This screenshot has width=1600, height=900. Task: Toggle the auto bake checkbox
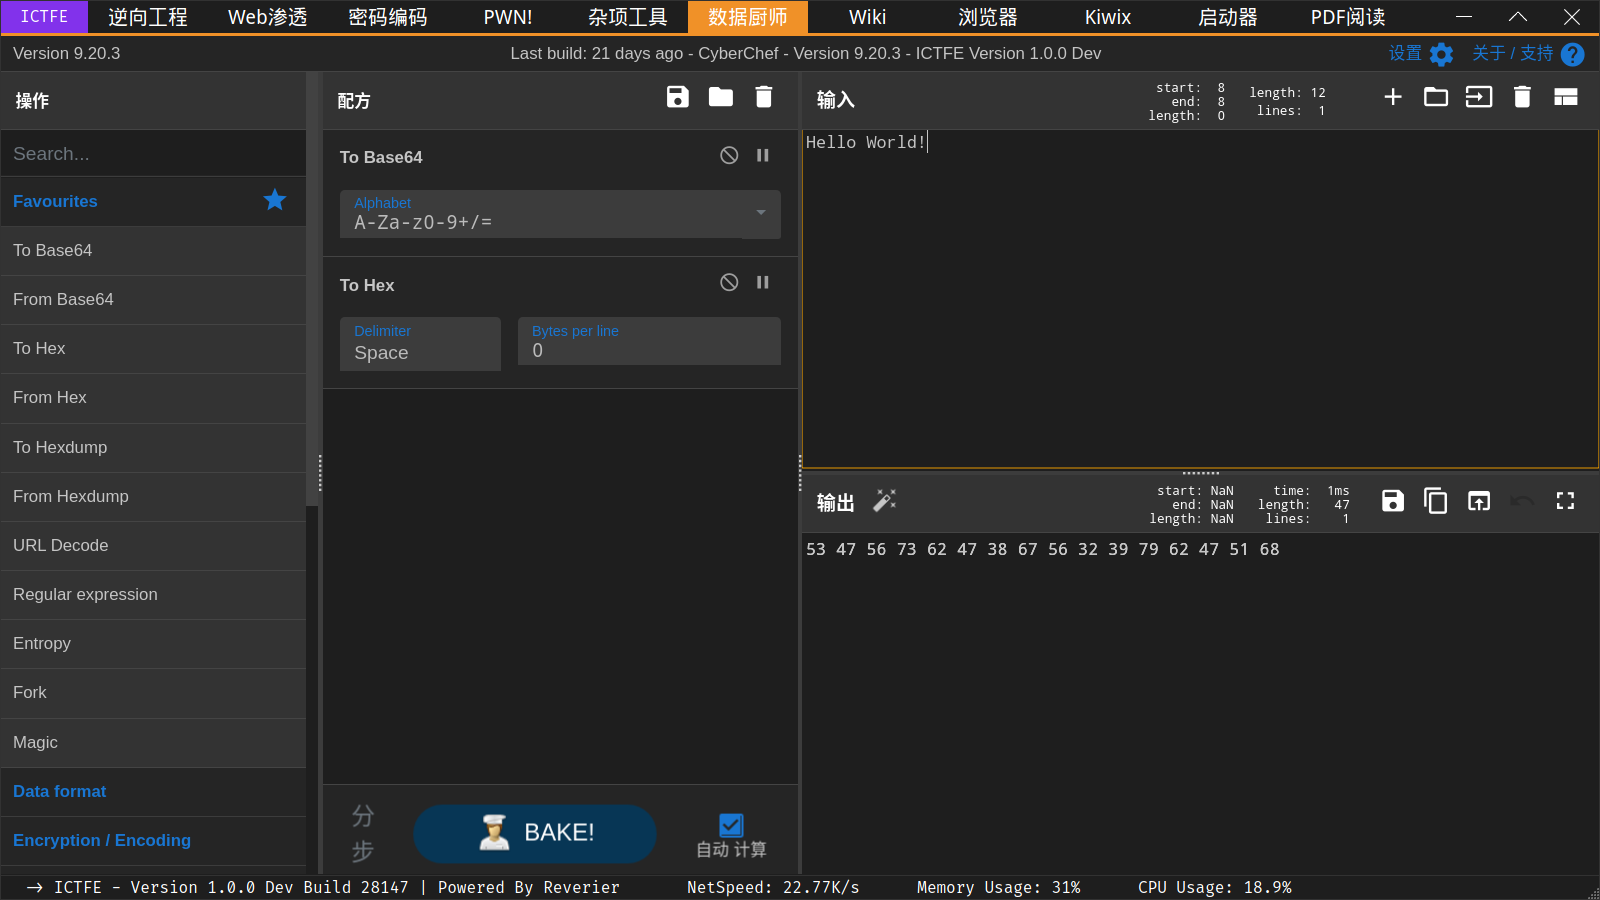click(731, 825)
